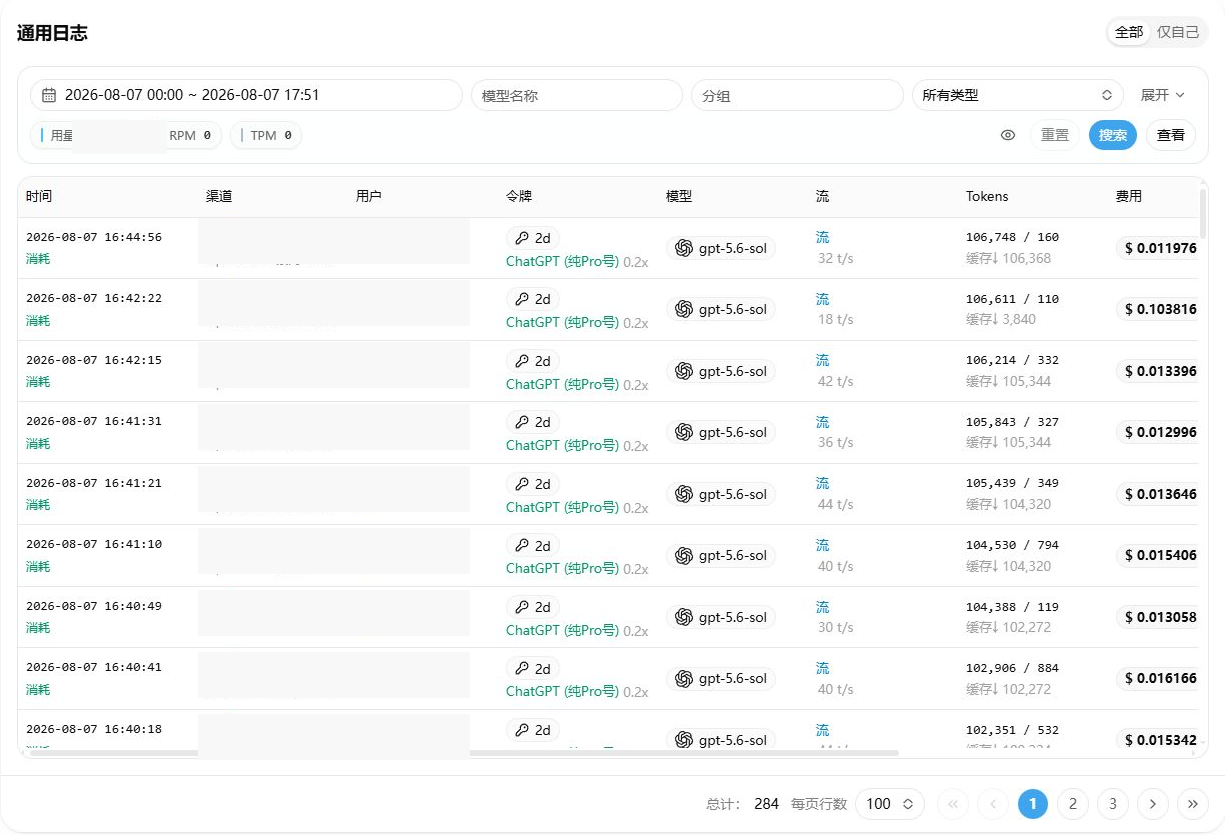This screenshot has height=835, width=1225.
Task: Focus the 分组 input field
Action: pos(797,95)
